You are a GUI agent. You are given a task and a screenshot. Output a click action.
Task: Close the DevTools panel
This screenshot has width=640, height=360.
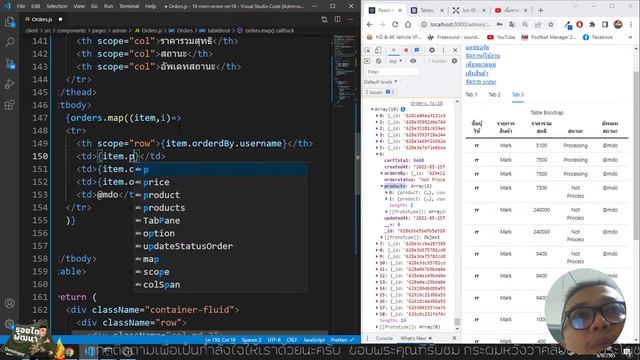pyautogui.click(x=455, y=50)
